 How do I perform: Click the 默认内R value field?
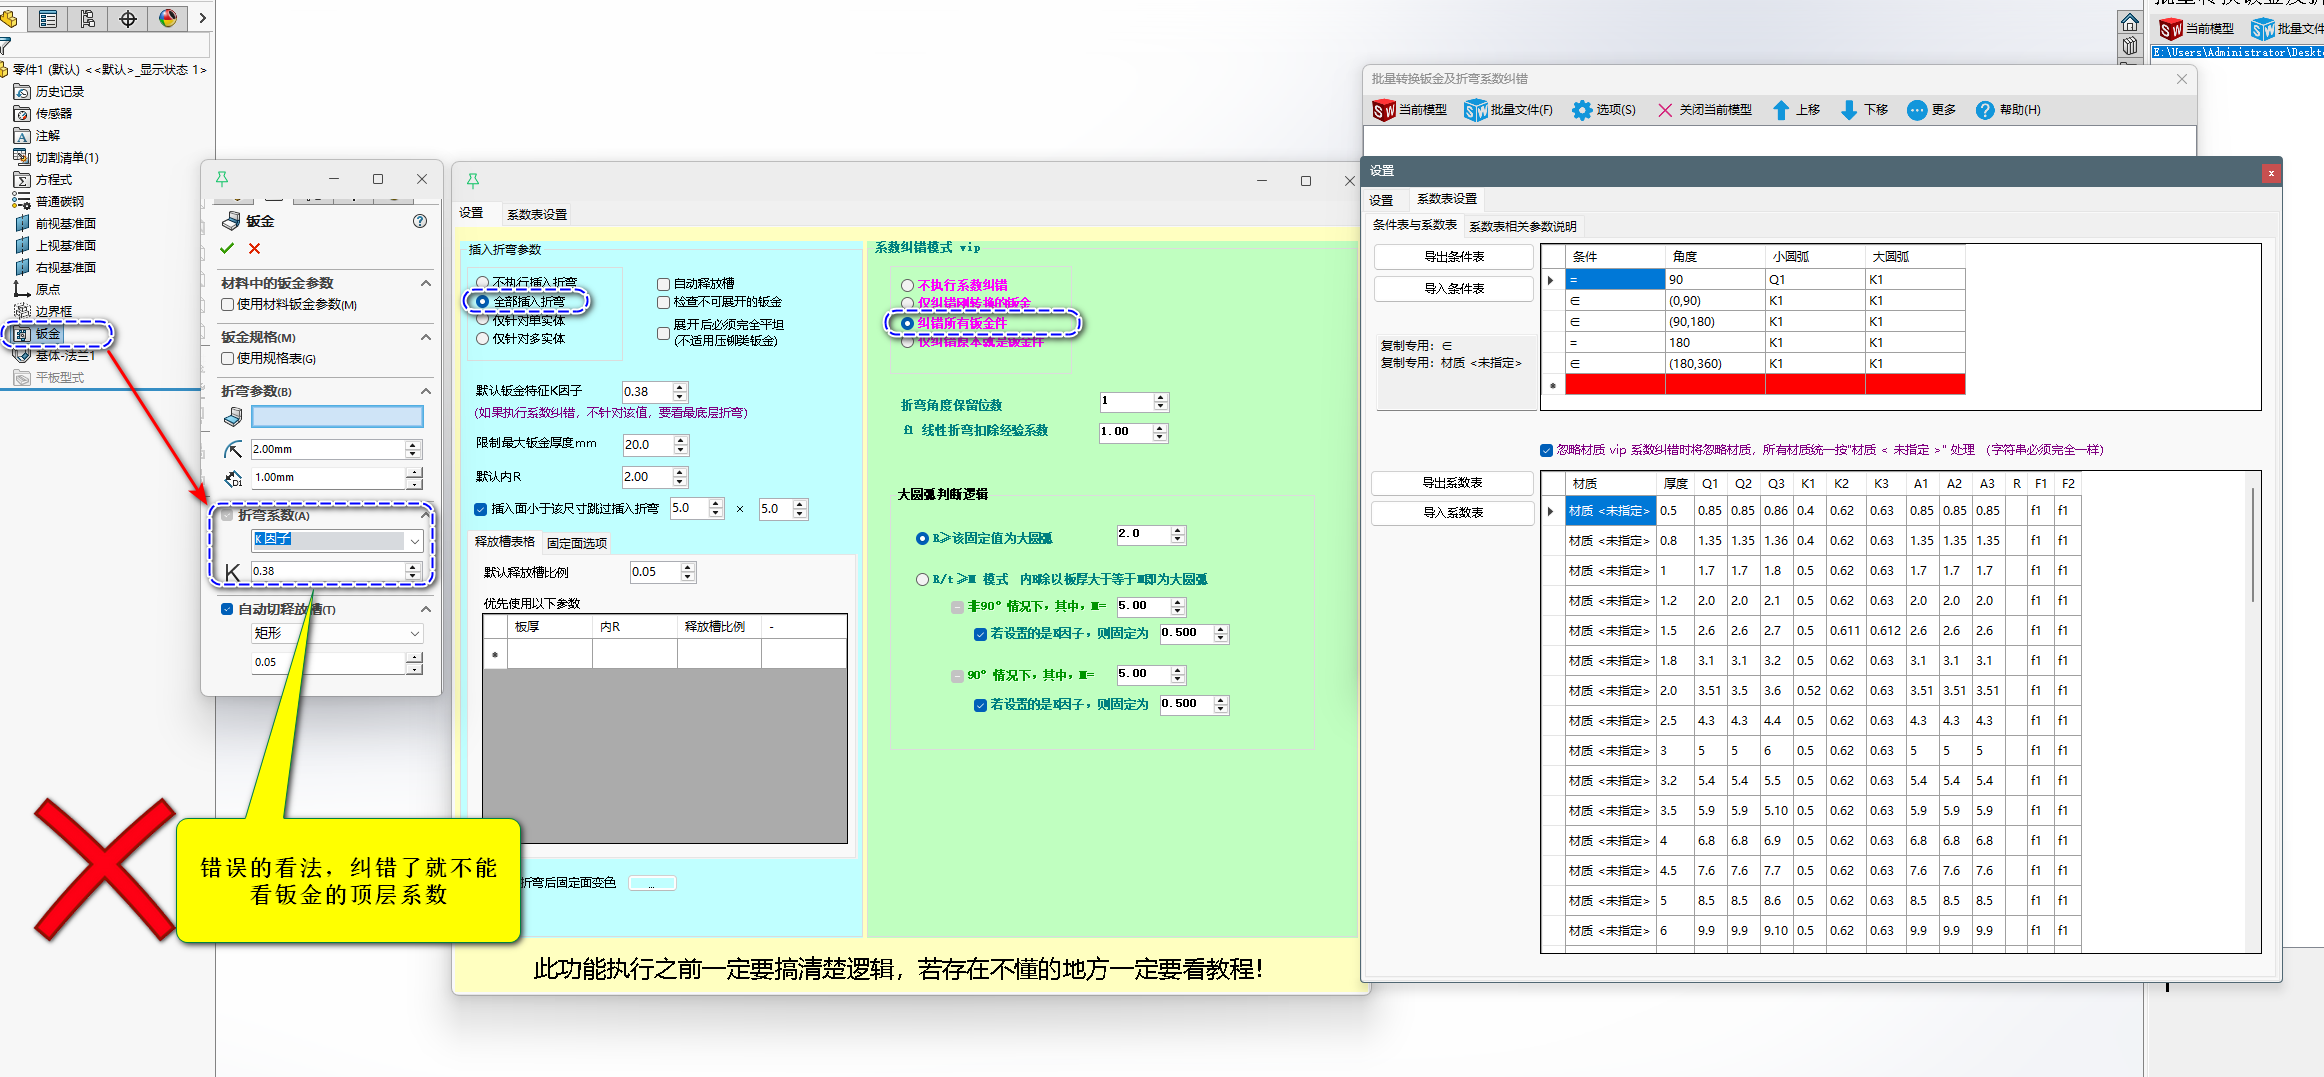tap(647, 477)
